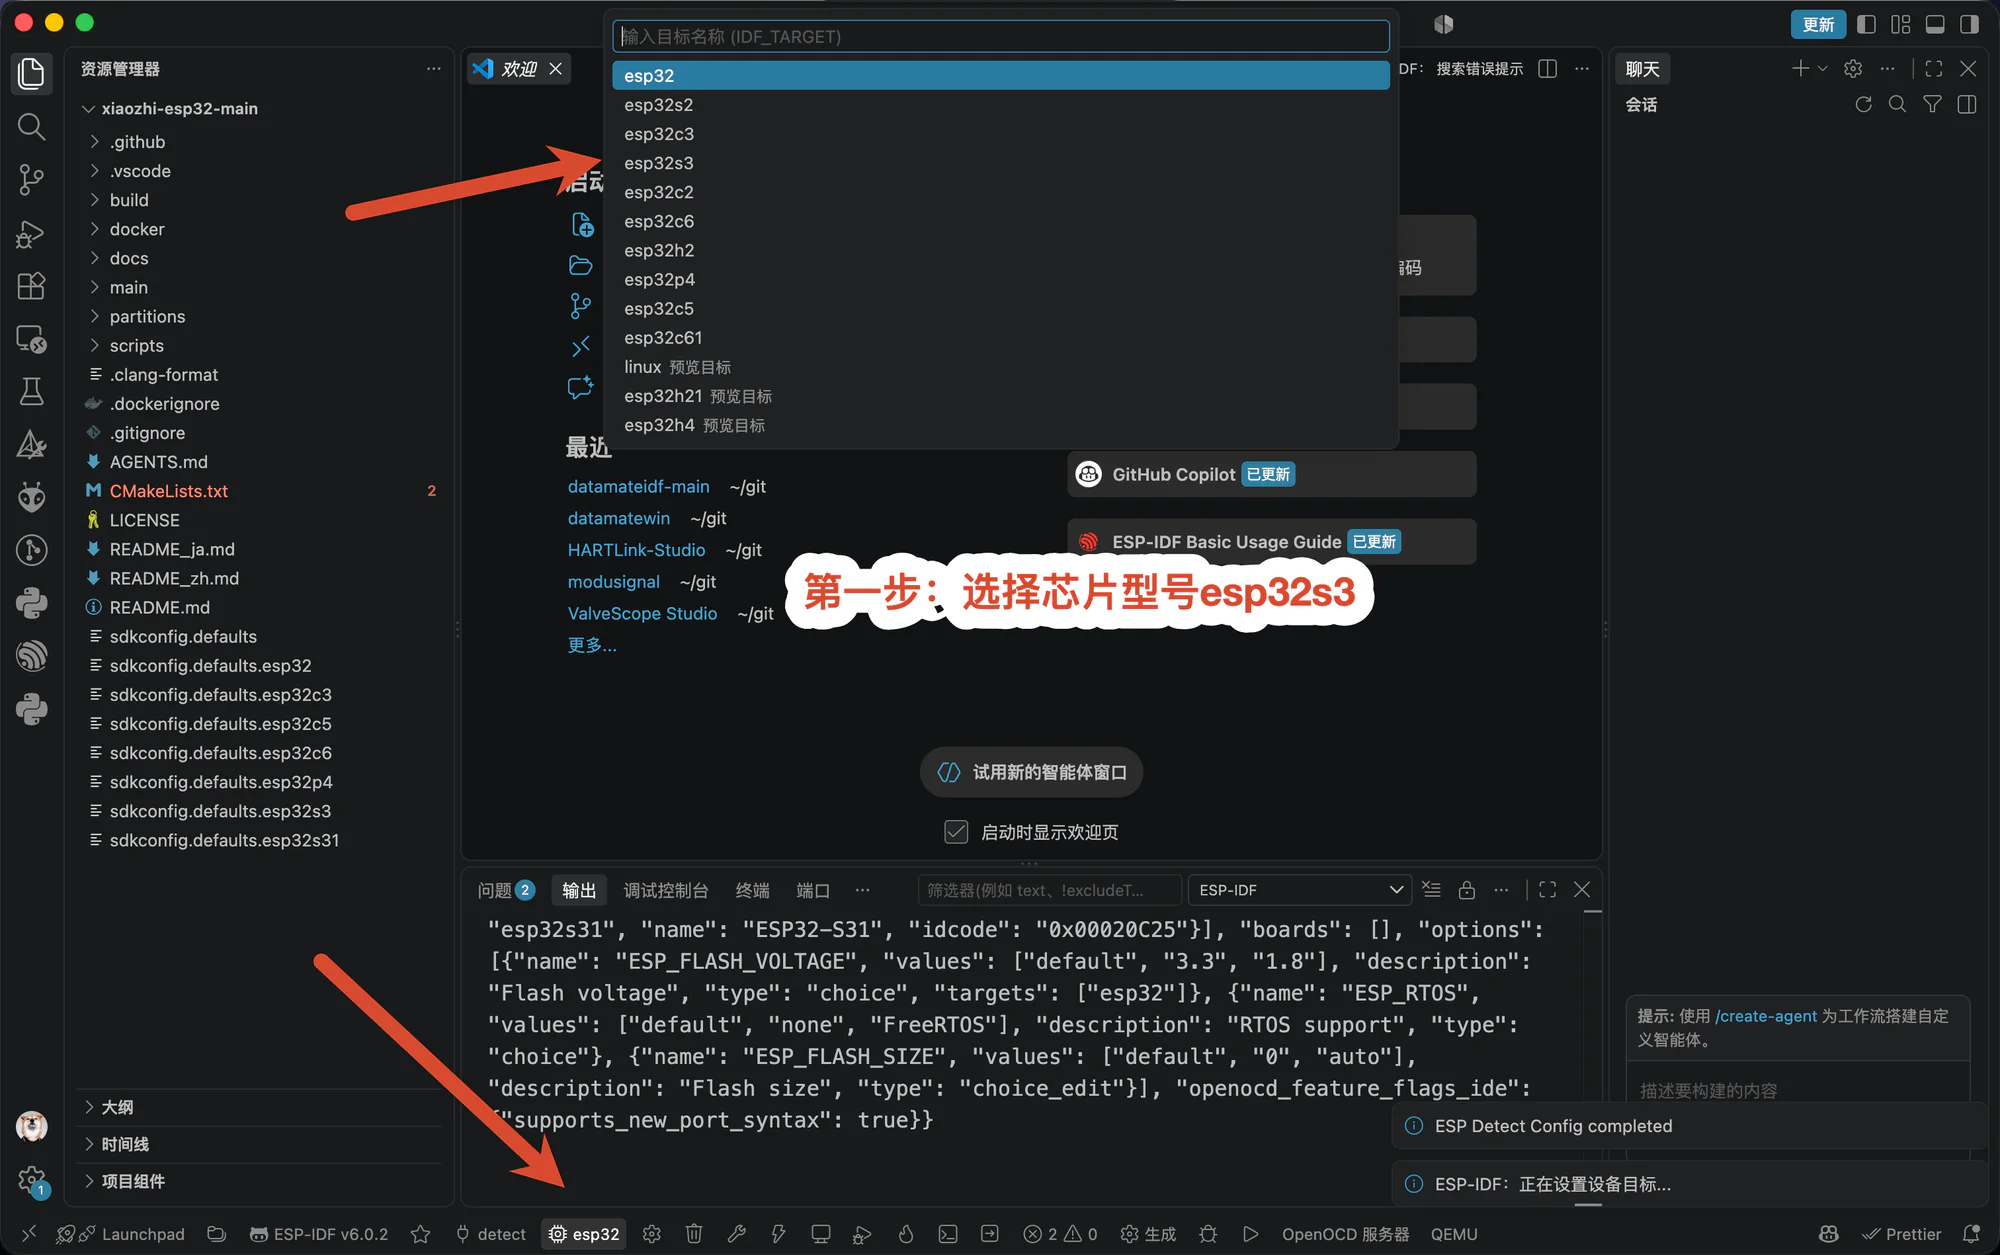The image size is (2000, 1255).
Task: Maximize the bottom panel size
Action: pyautogui.click(x=1547, y=890)
